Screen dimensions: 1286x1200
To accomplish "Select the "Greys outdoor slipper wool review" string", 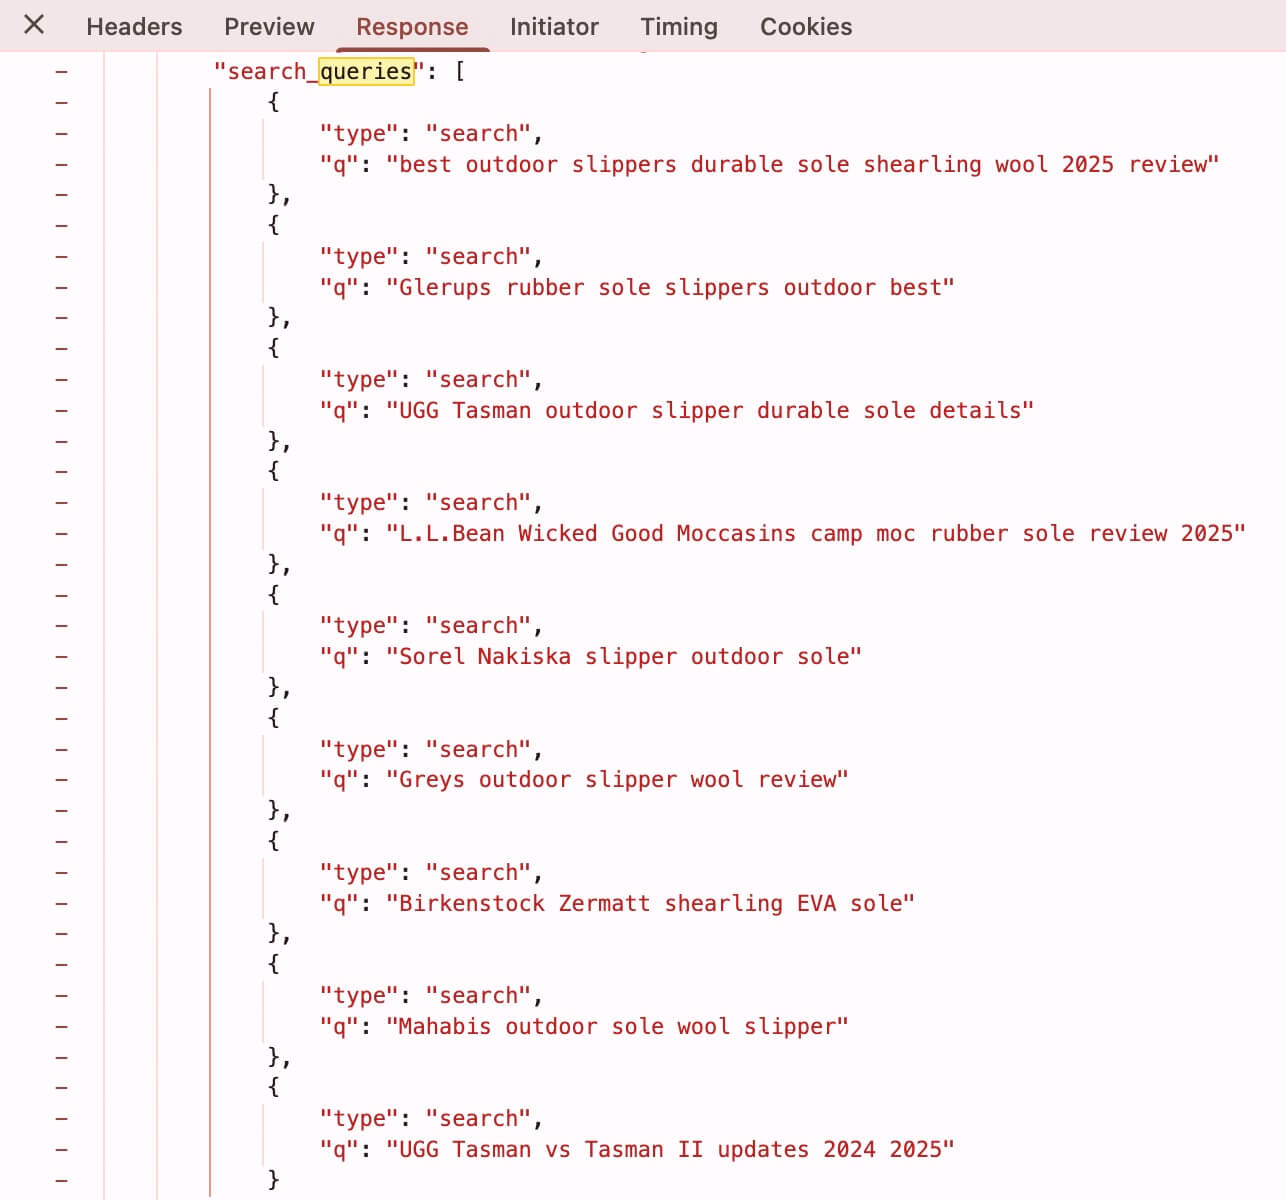I will (617, 780).
